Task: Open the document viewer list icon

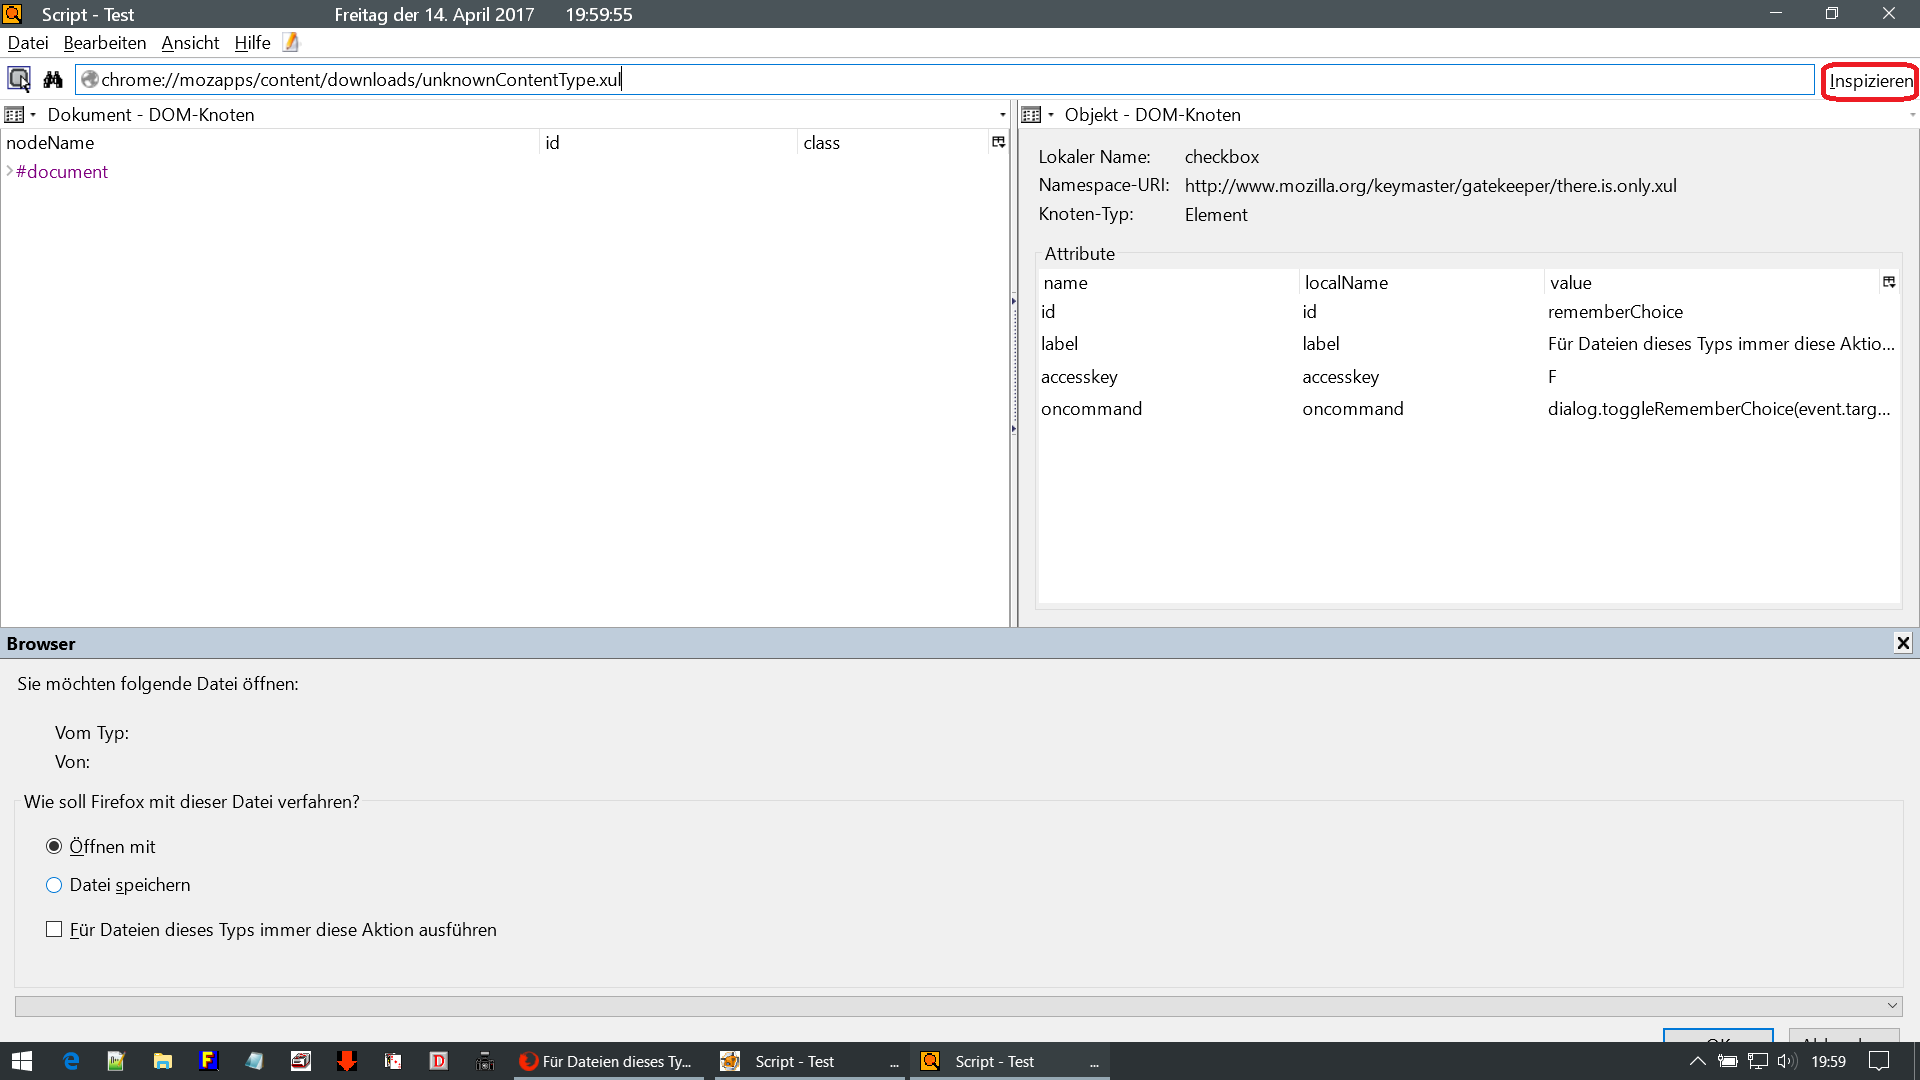Action: point(14,115)
